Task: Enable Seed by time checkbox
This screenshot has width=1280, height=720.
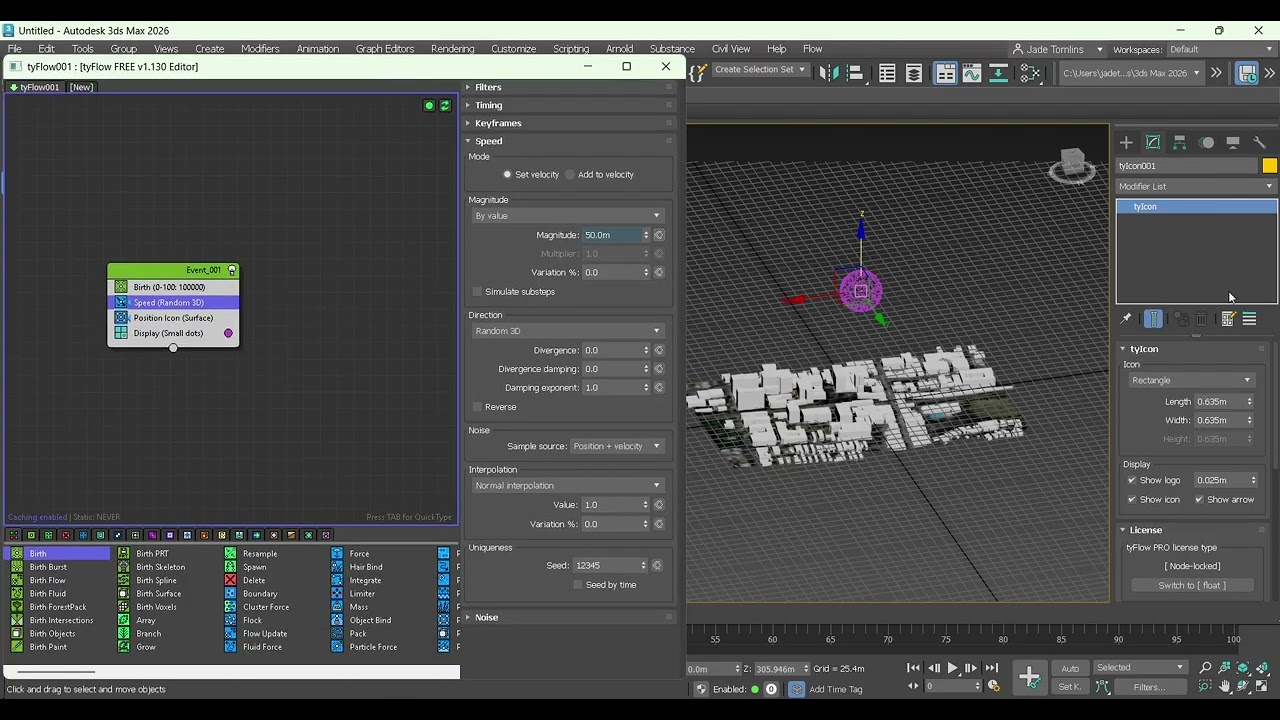Action: [x=578, y=585]
